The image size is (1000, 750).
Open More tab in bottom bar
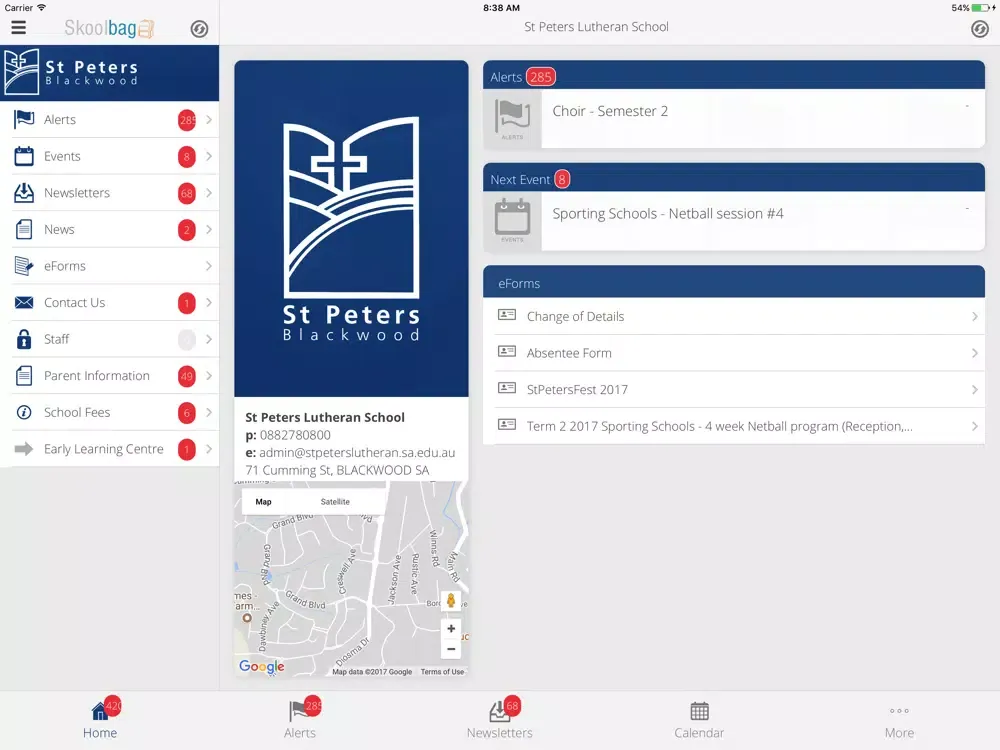point(899,719)
